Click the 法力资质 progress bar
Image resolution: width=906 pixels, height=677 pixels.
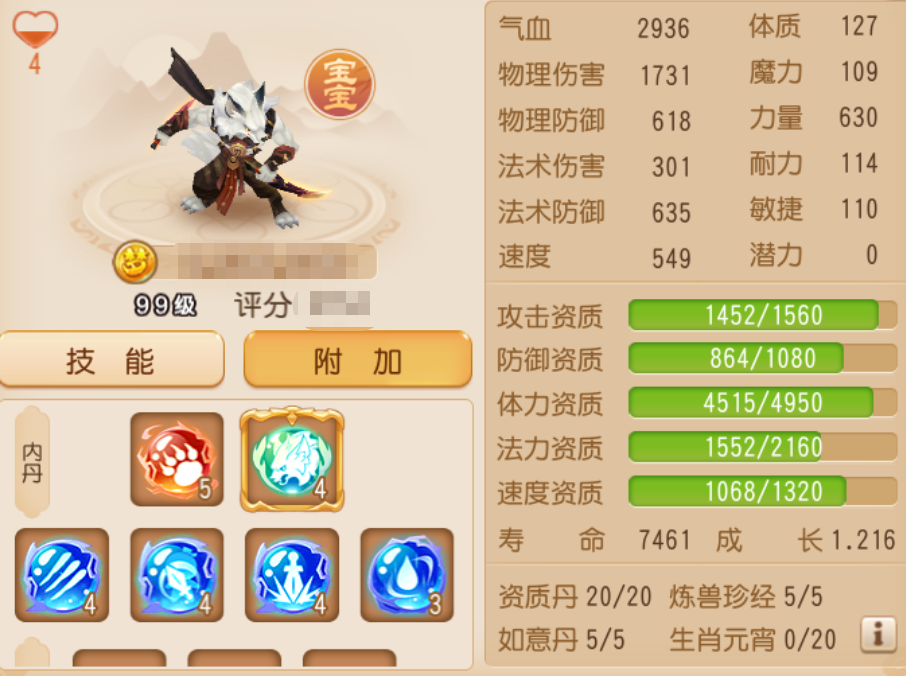763,447
